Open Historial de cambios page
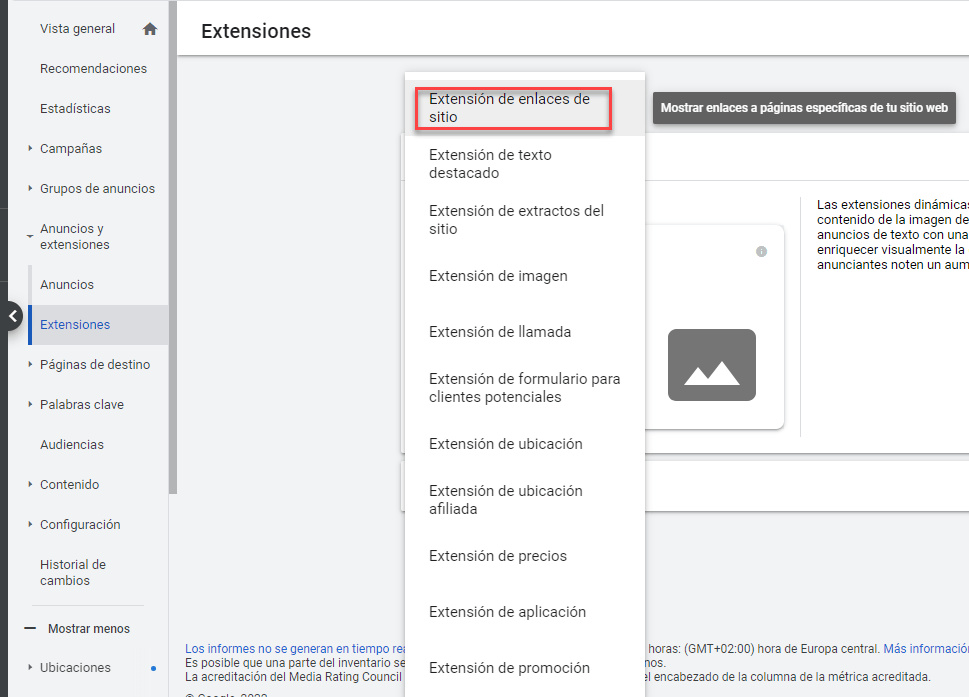 pyautogui.click(x=73, y=573)
